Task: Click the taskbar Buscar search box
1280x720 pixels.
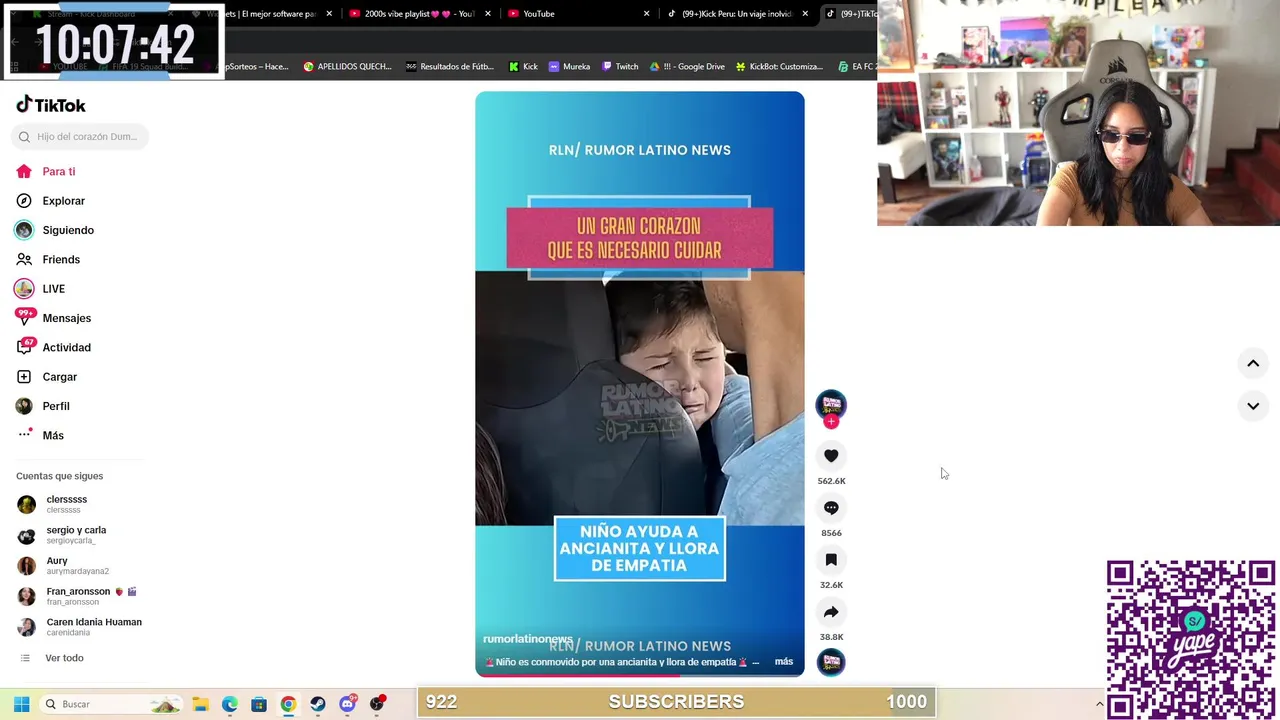Action: (x=112, y=704)
